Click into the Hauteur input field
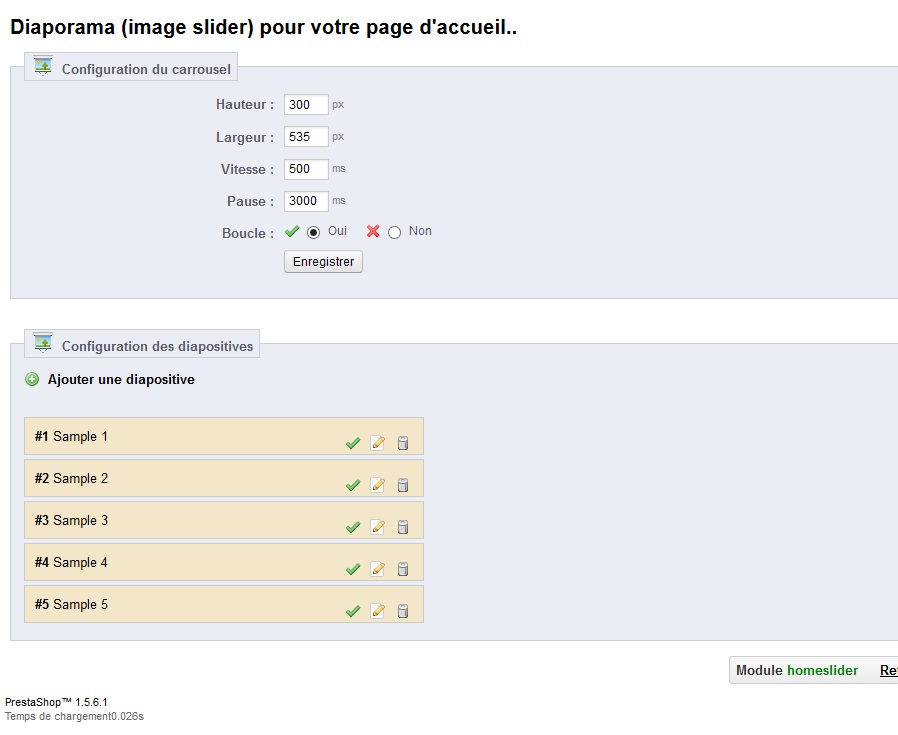The image size is (898, 735). (306, 105)
